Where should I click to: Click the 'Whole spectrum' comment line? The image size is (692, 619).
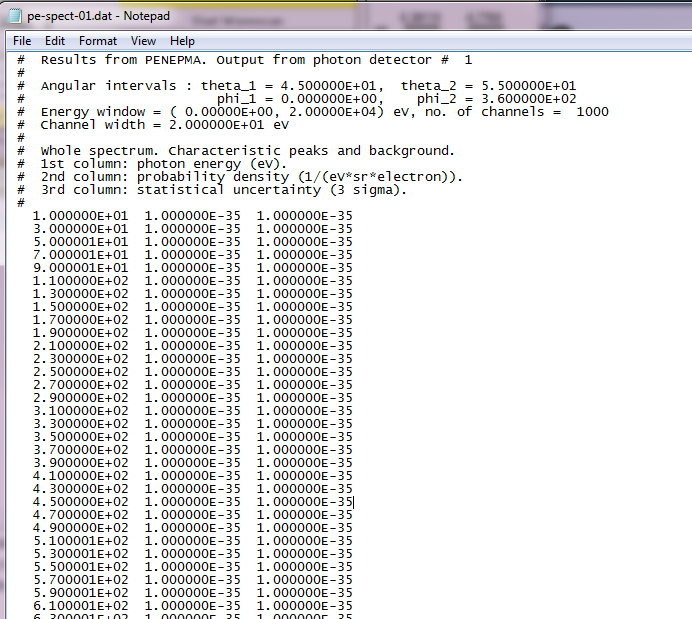246,151
